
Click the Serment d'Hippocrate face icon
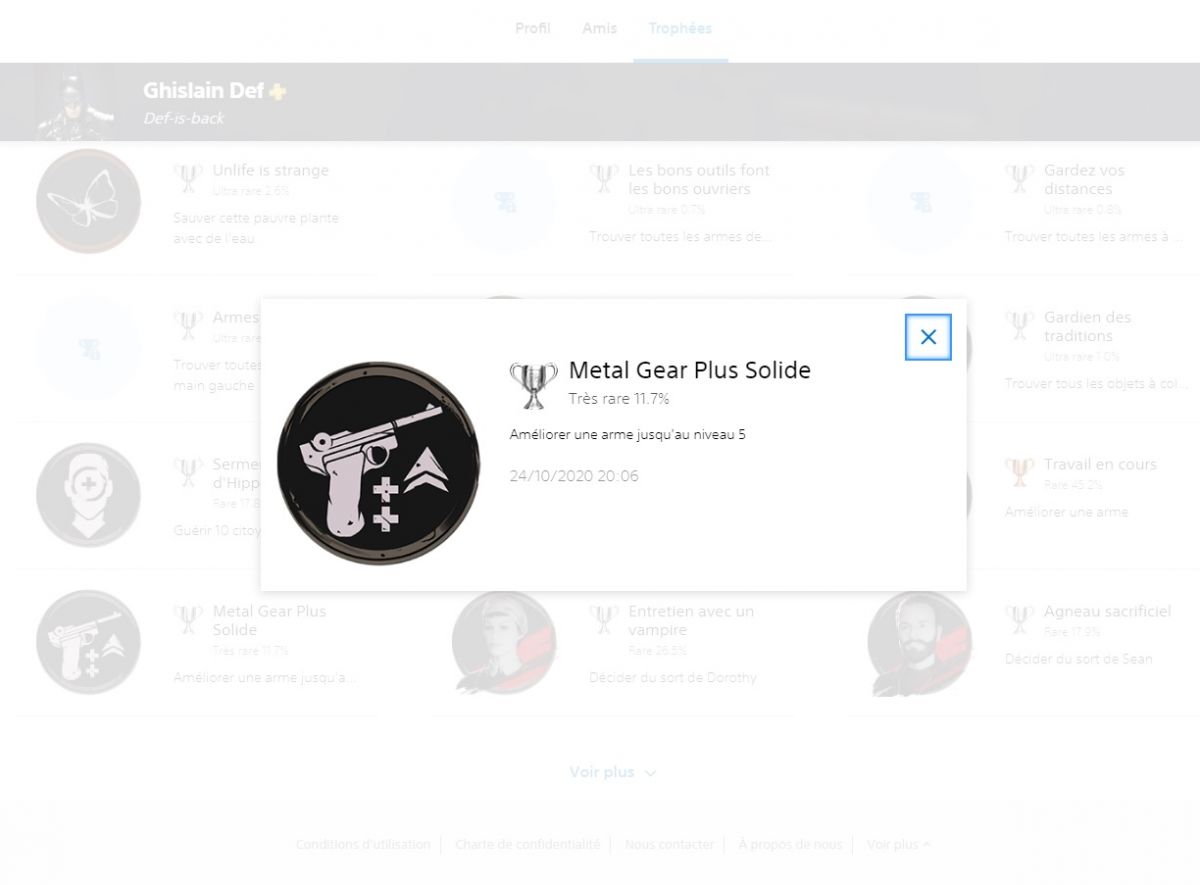coord(88,495)
